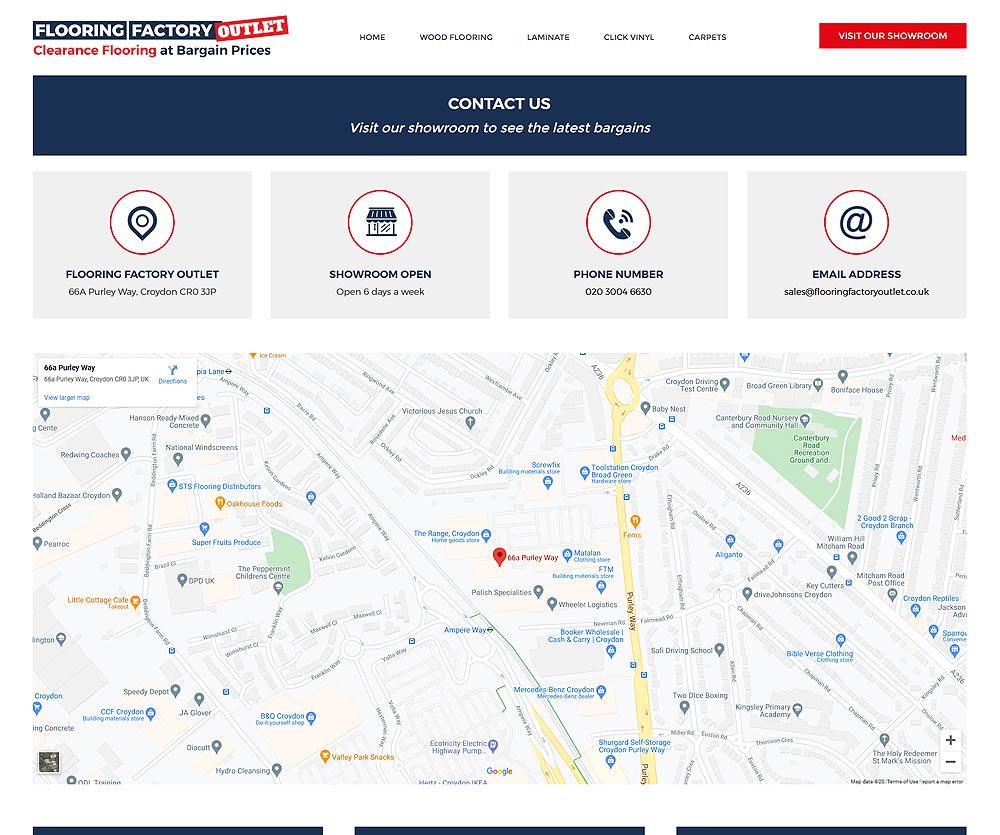Select the Mercedes-Benz Croydon map pin
Viewport: 1000px width, 835px height.
pos(601,691)
